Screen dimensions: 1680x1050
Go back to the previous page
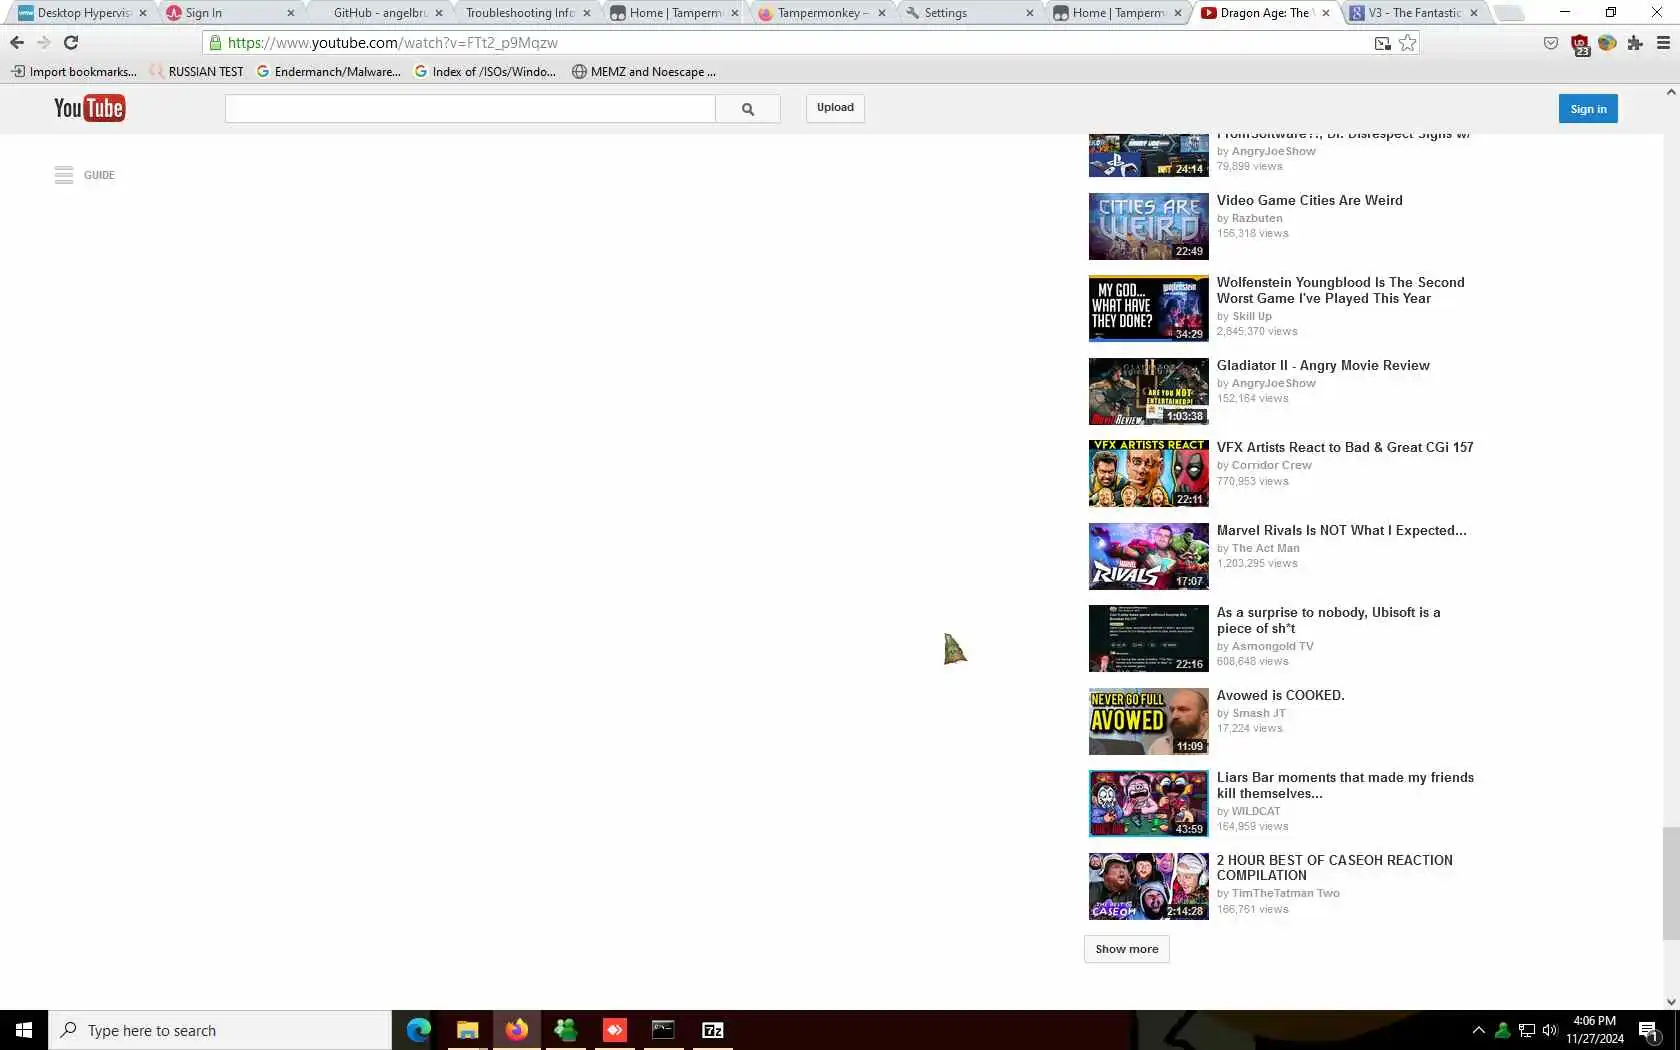point(16,43)
